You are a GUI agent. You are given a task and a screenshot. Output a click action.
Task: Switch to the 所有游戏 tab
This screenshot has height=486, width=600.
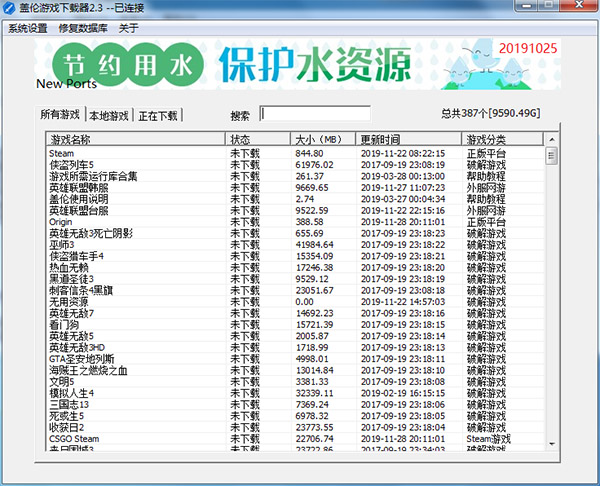(x=59, y=115)
